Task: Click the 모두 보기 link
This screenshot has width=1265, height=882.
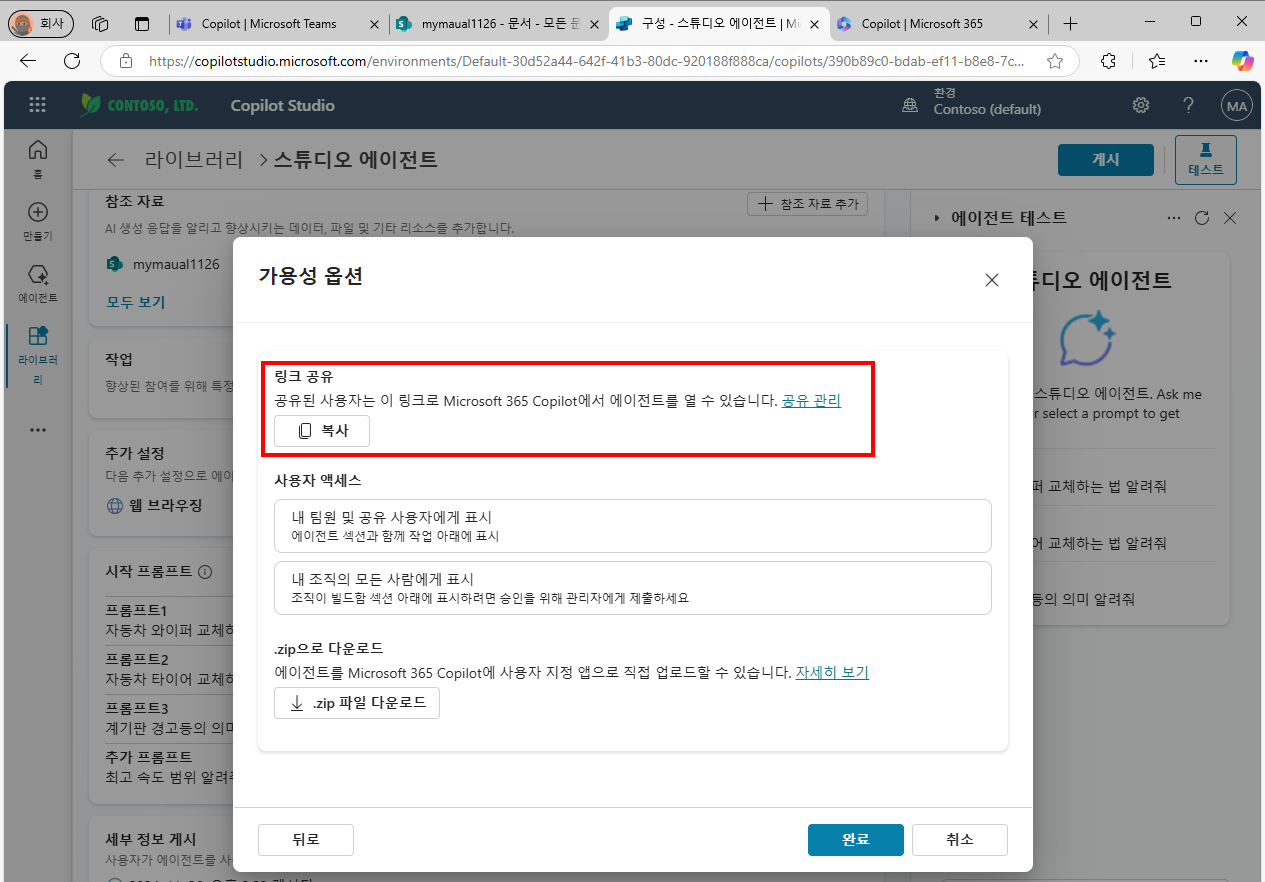Action: coord(136,302)
